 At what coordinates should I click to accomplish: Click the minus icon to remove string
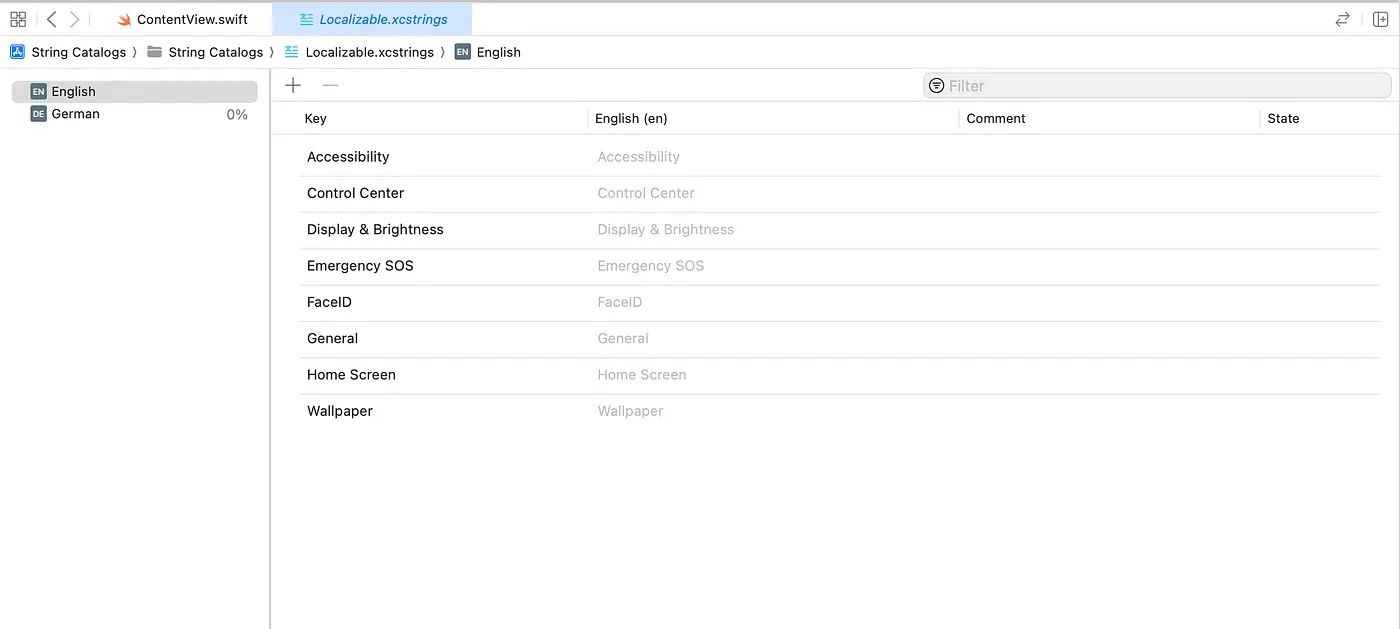330,86
